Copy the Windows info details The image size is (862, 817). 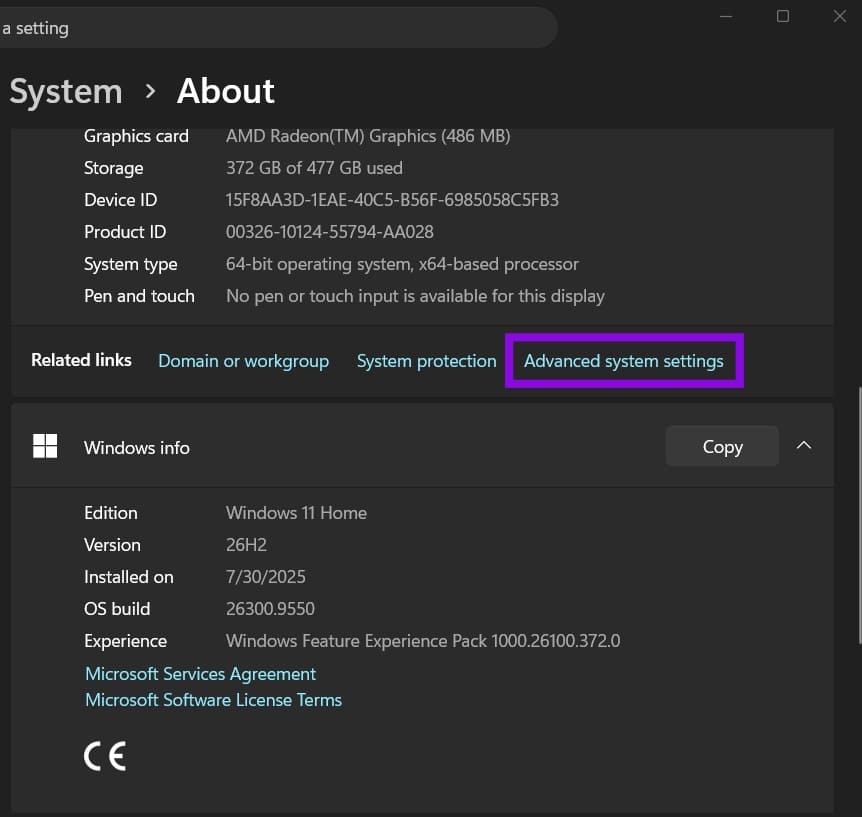click(x=722, y=446)
